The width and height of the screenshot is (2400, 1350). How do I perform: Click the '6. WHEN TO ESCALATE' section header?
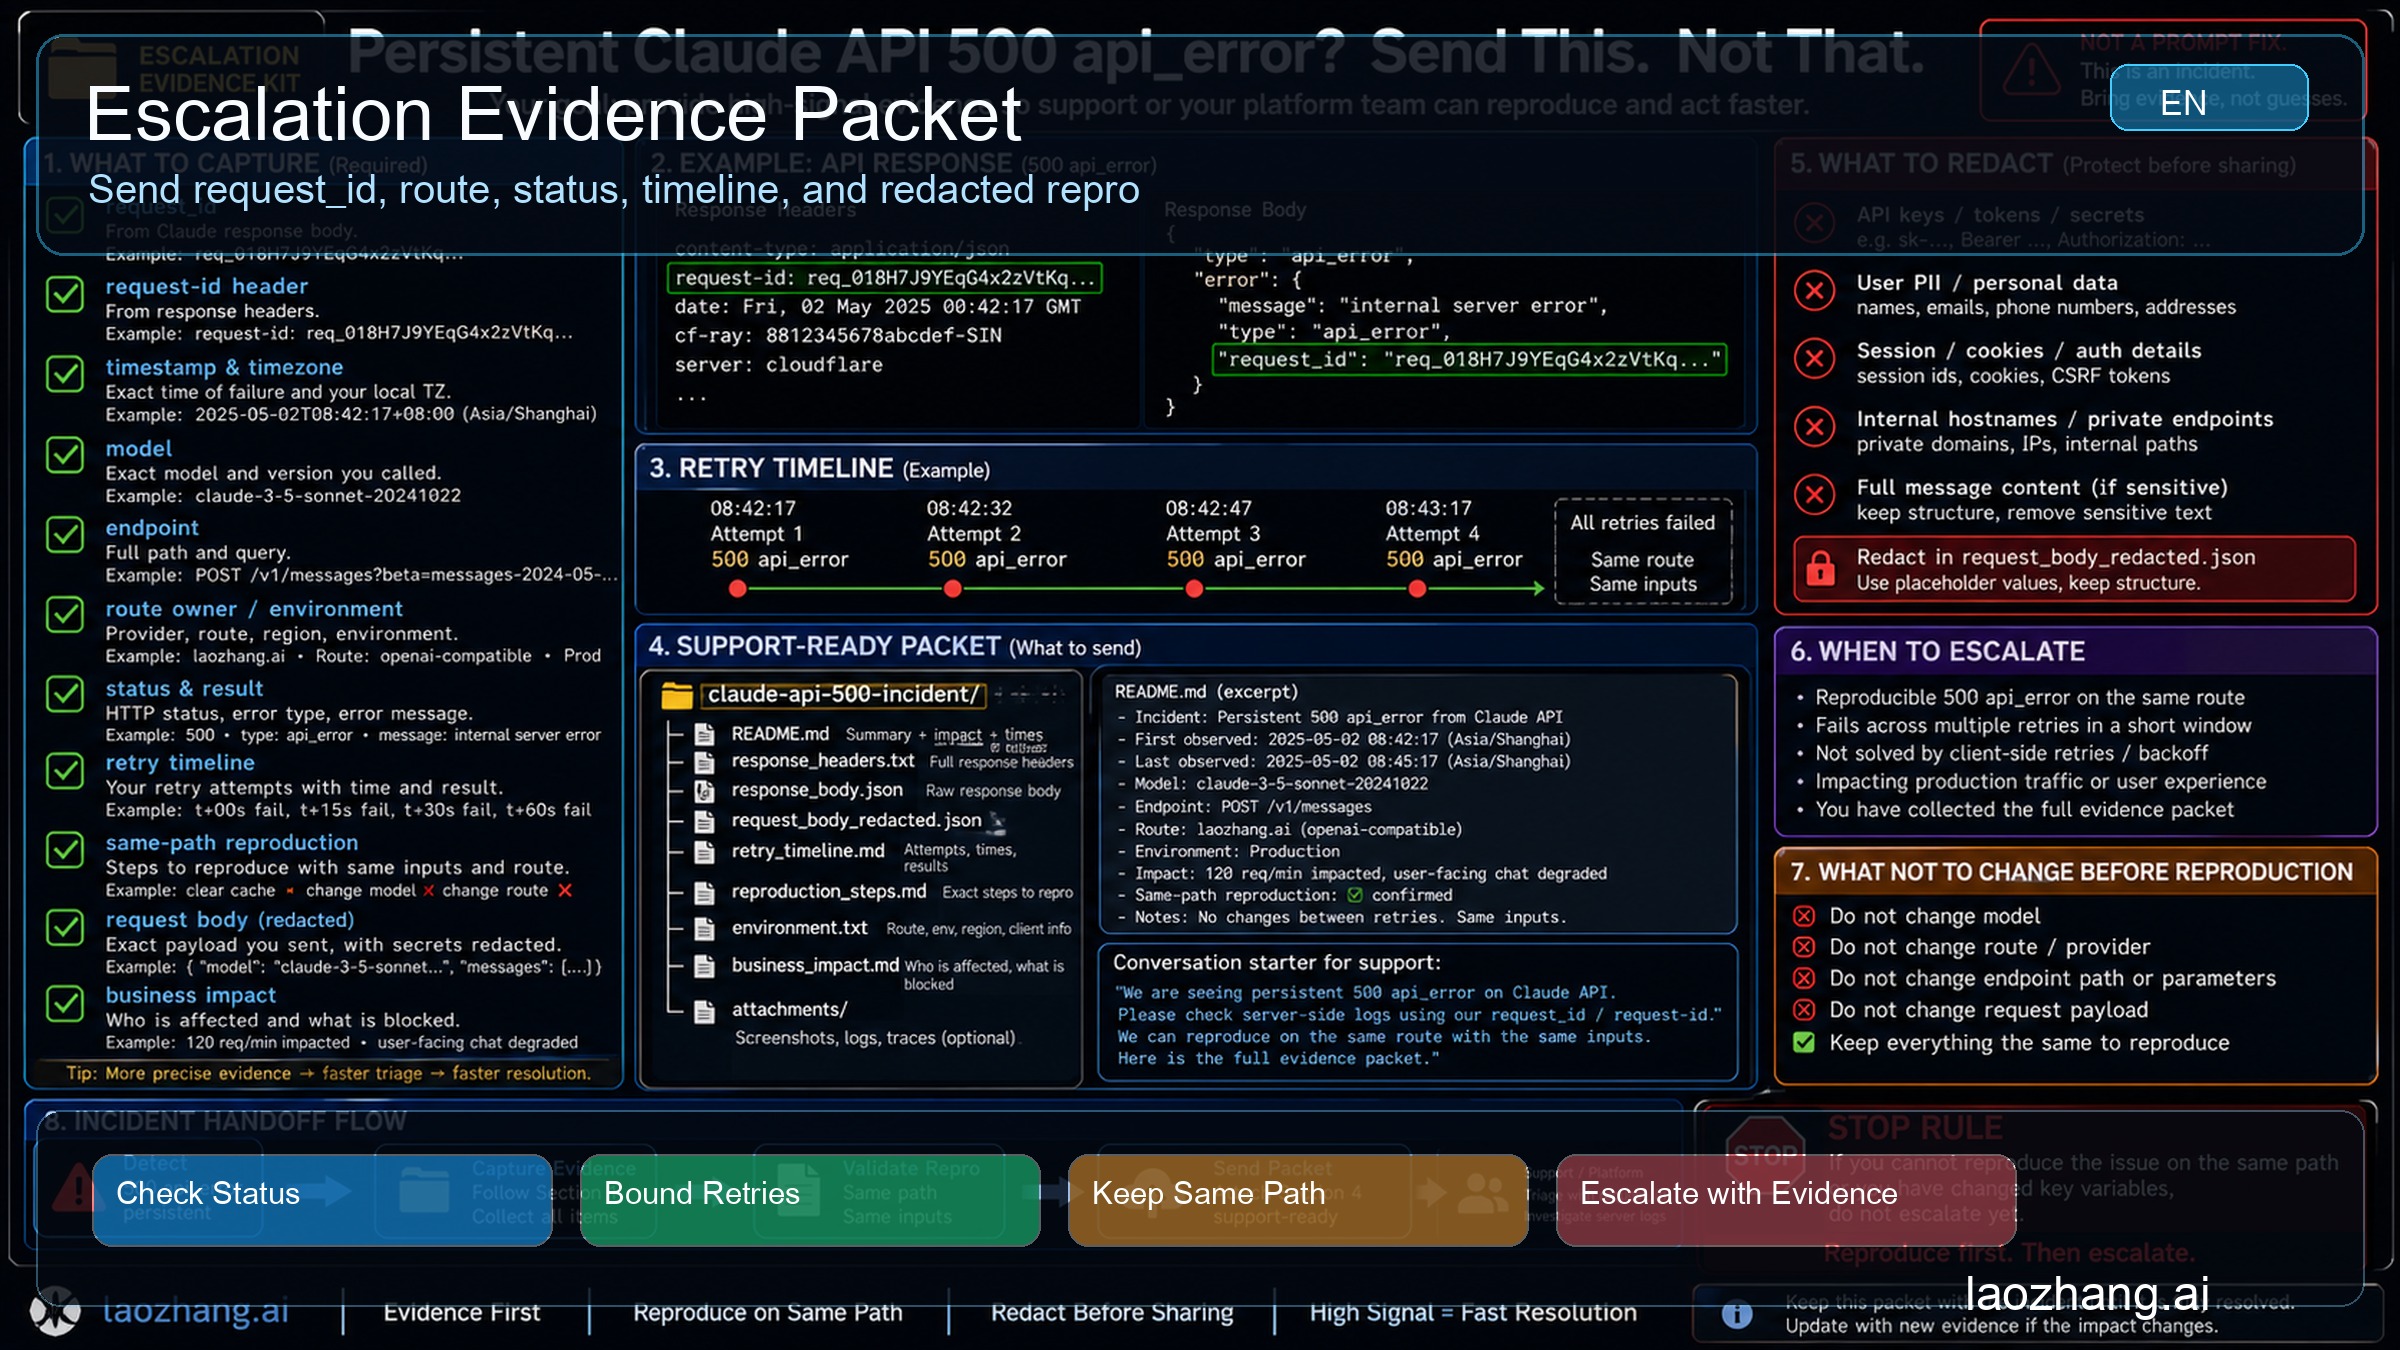[1938, 652]
